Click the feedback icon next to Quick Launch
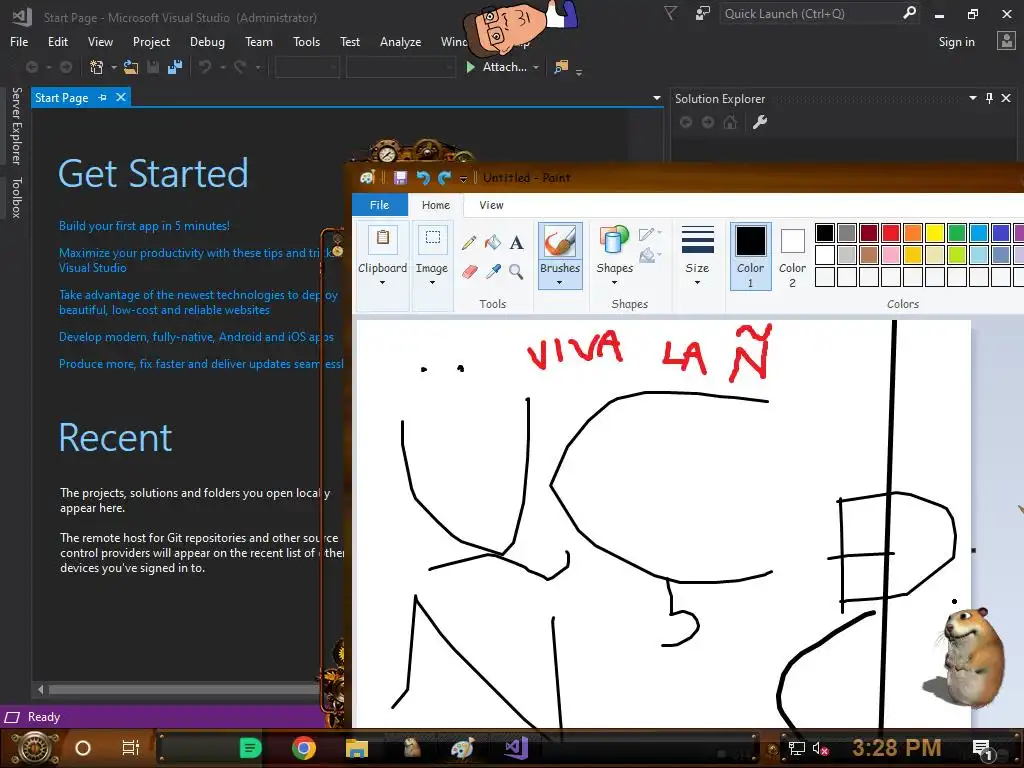The image size is (1024, 768). (703, 13)
